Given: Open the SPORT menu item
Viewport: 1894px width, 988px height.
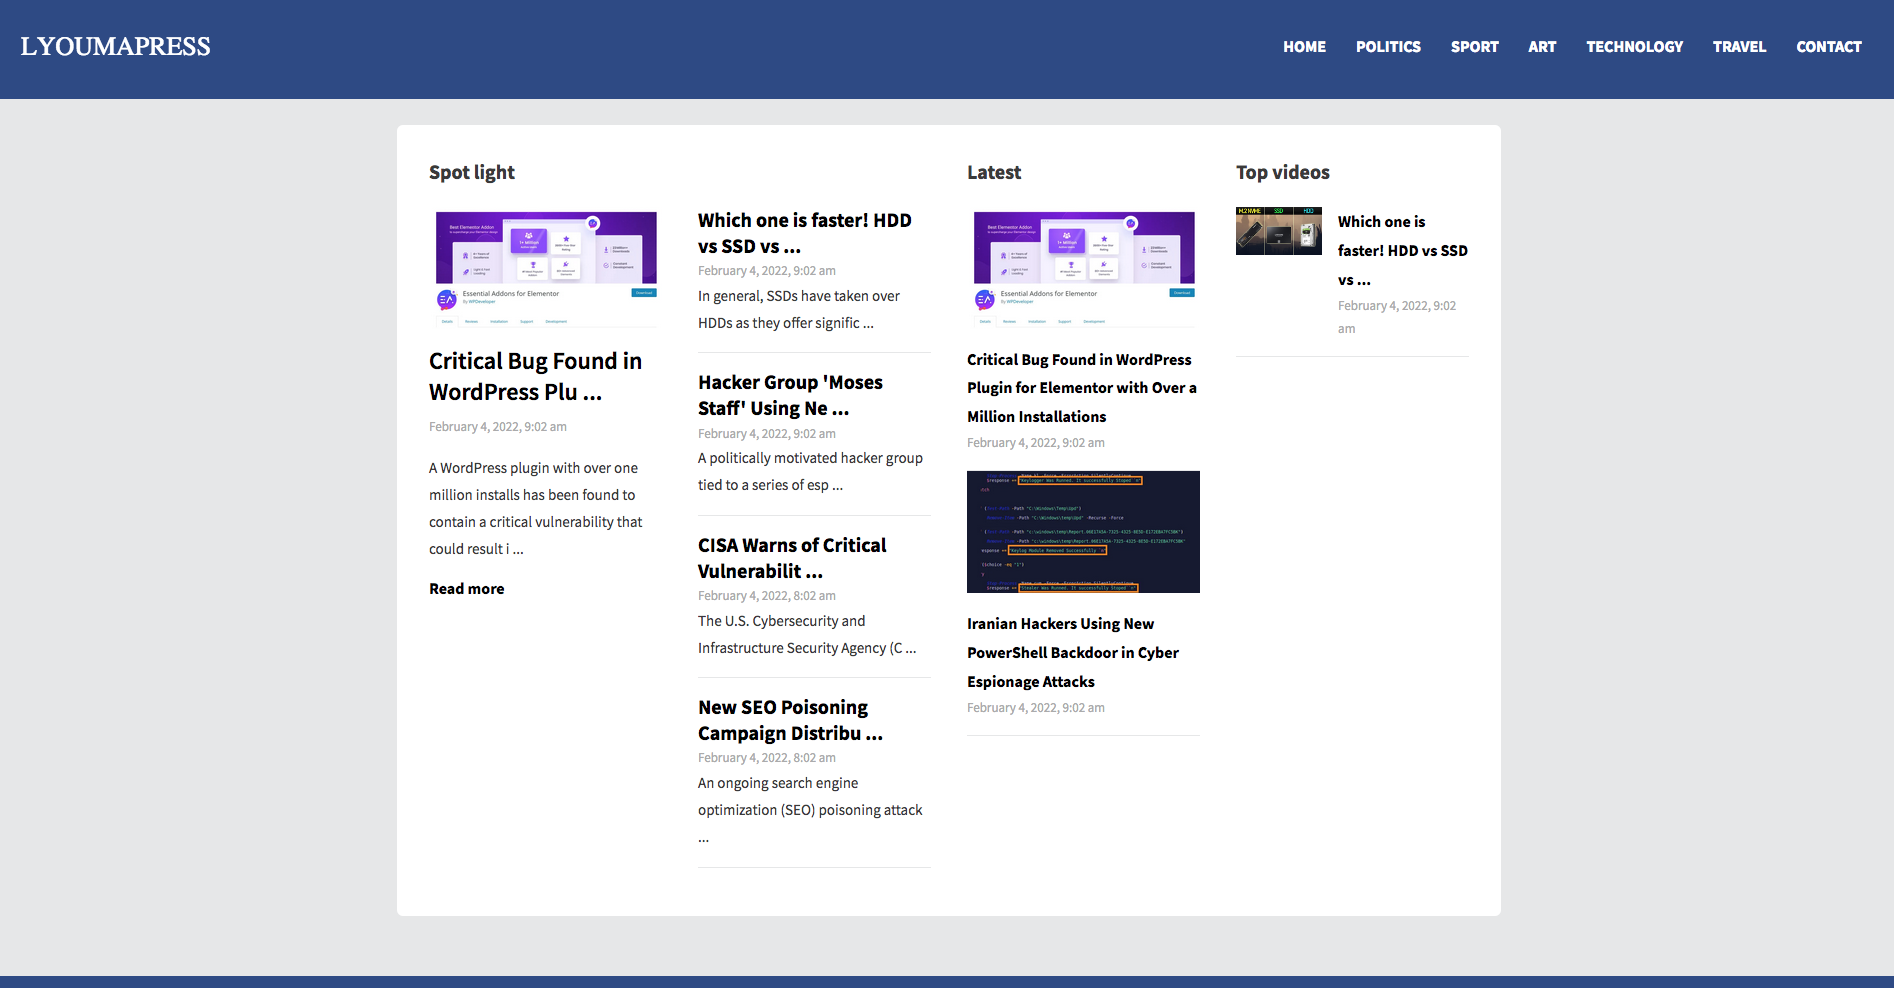Looking at the screenshot, I should click(x=1474, y=47).
